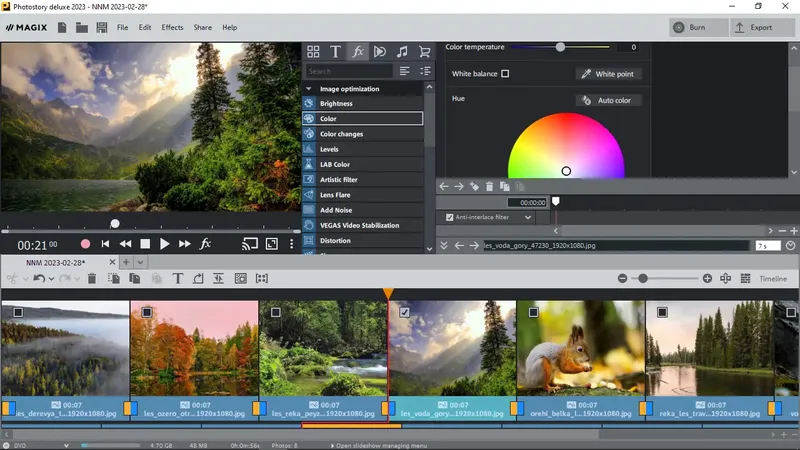Open the Titles tab with the T icon
Screen dimensions: 800x450
[335, 51]
